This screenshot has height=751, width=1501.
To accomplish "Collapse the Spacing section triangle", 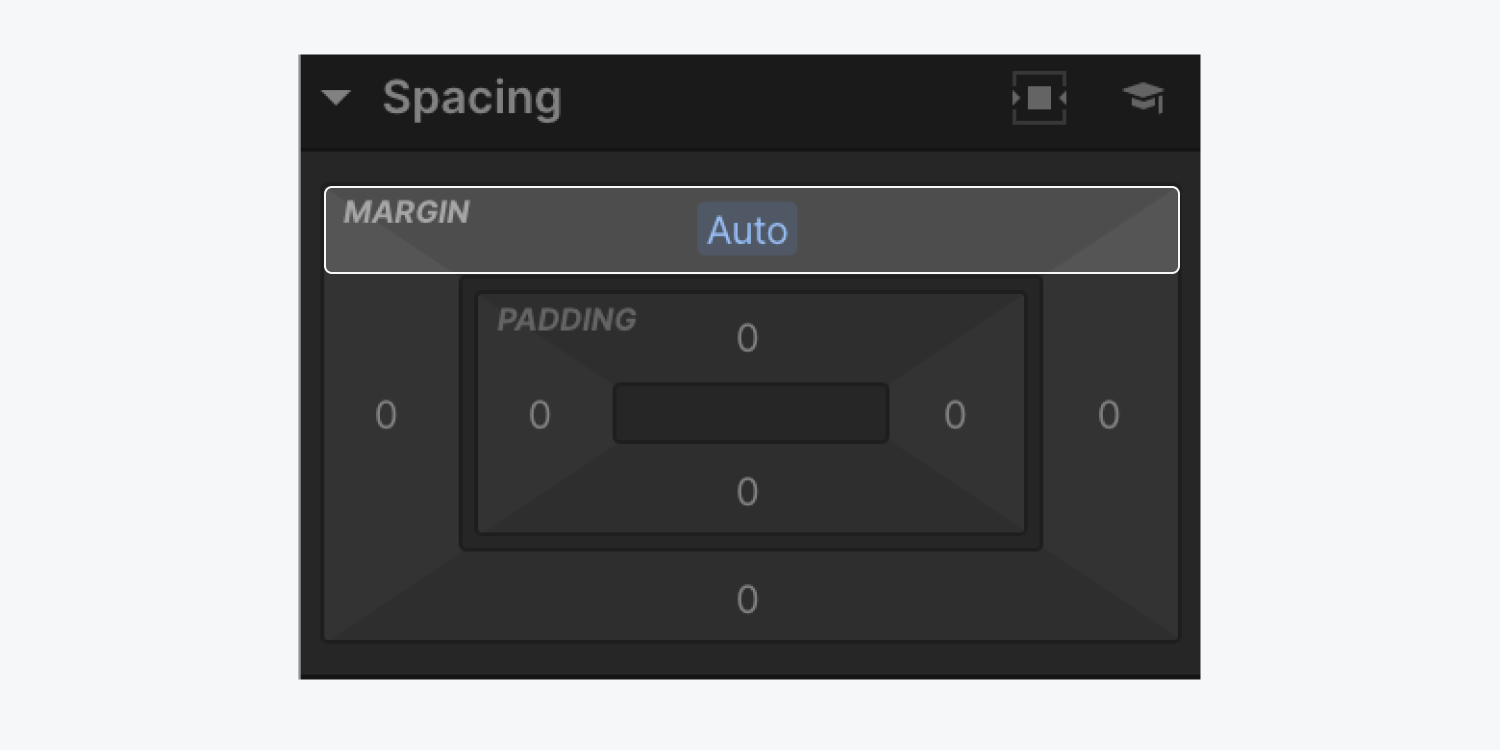I will [336, 98].
